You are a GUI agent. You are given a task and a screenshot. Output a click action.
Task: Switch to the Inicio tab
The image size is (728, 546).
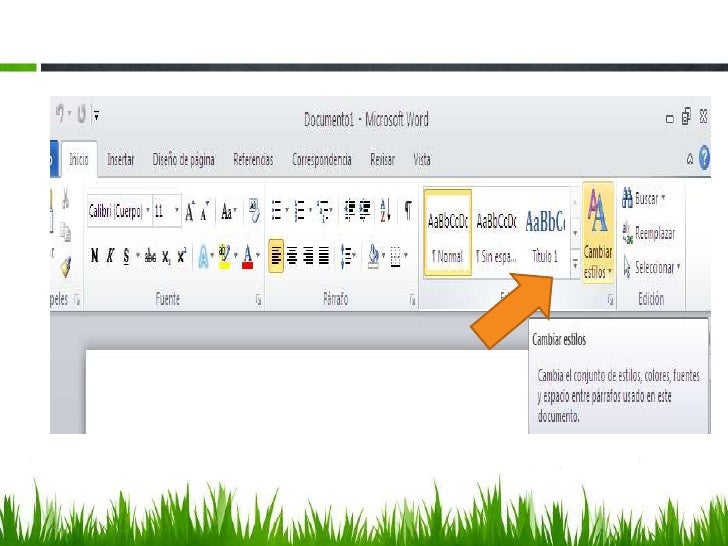[x=79, y=160]
